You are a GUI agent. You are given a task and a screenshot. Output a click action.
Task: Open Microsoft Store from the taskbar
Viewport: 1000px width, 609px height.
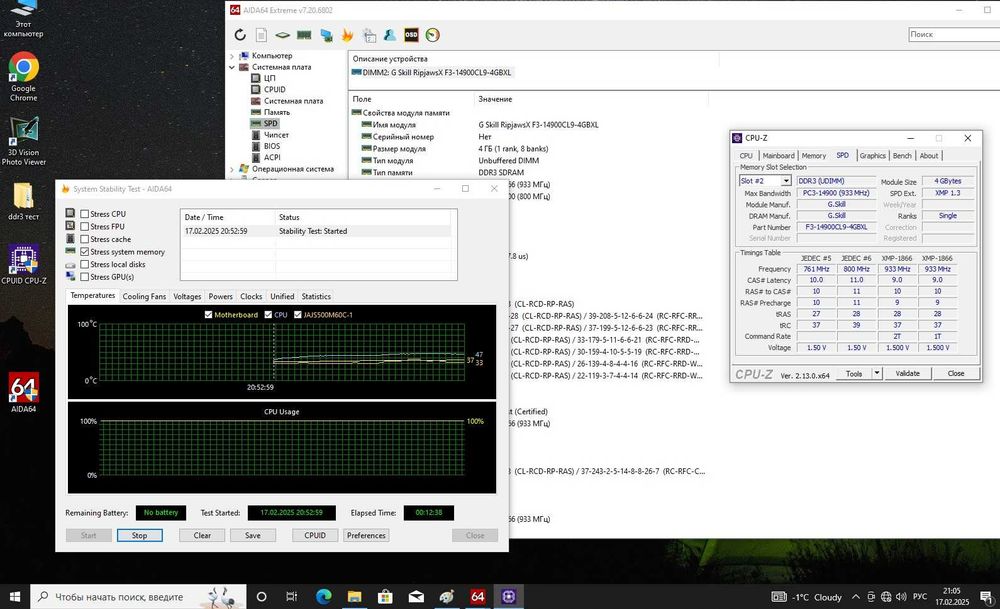385,596
